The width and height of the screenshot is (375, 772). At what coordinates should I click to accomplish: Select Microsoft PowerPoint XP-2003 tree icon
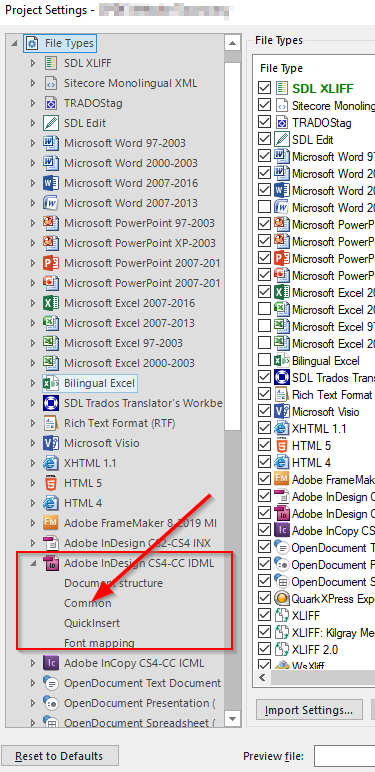coord(50,243)
